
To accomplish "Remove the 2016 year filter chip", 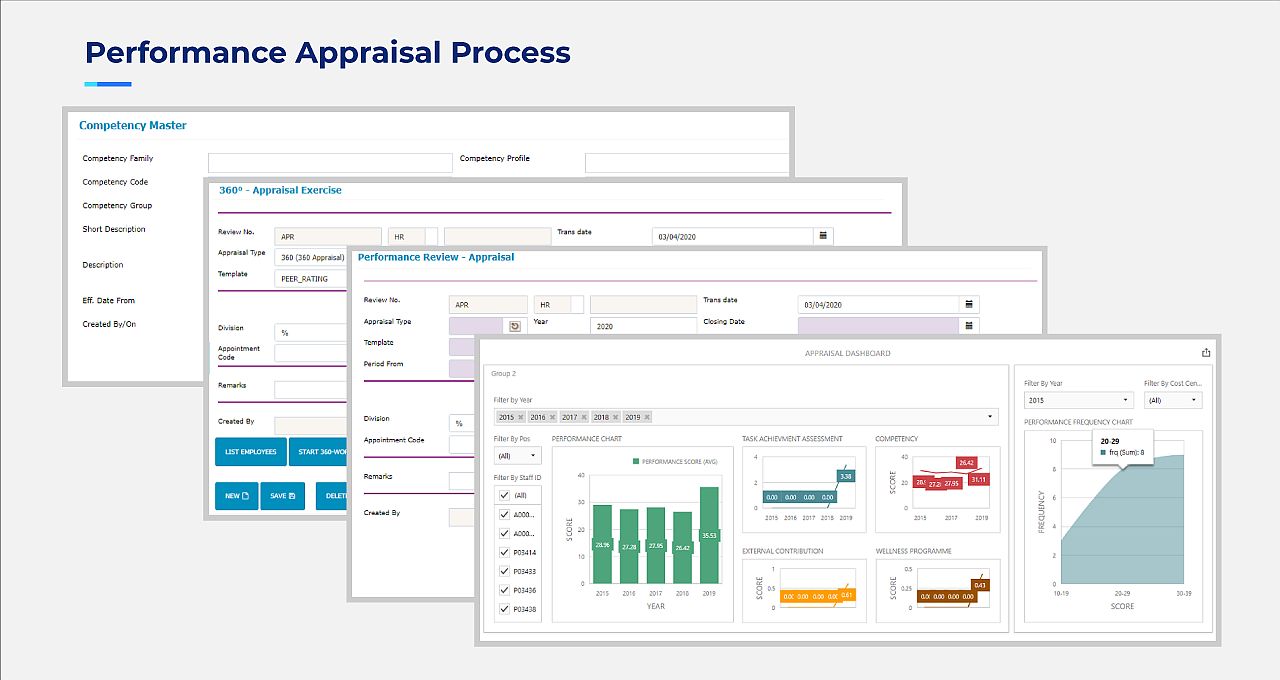I will (551, 416).
